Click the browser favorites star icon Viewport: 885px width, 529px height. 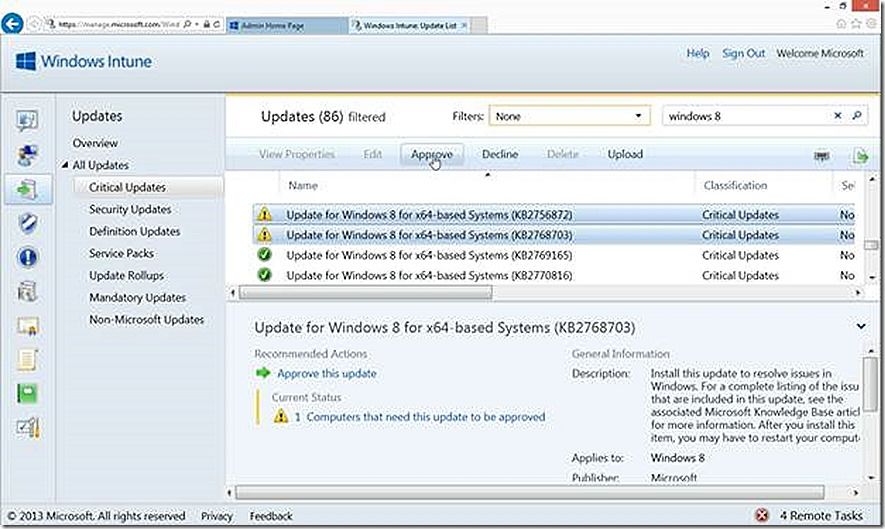(856, 24)
